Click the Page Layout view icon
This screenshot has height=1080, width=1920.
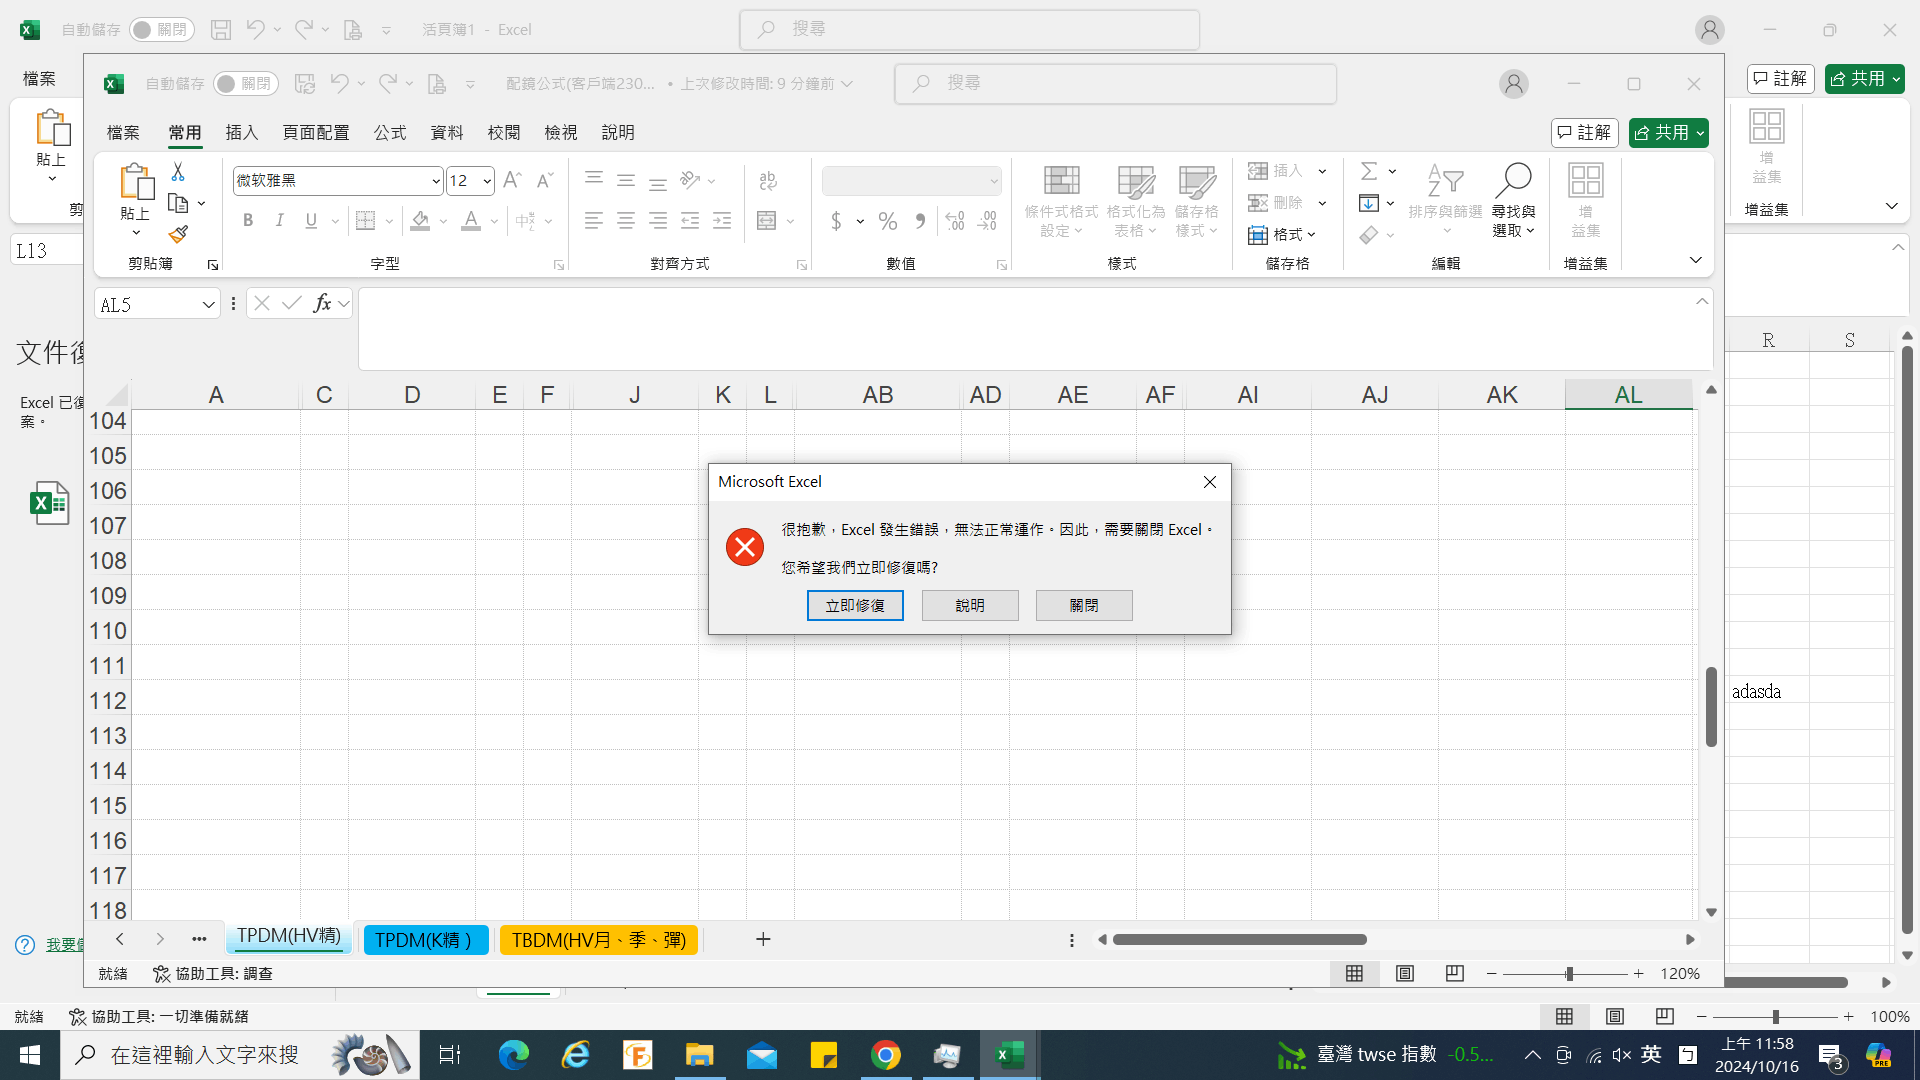tap(1404, 973)
